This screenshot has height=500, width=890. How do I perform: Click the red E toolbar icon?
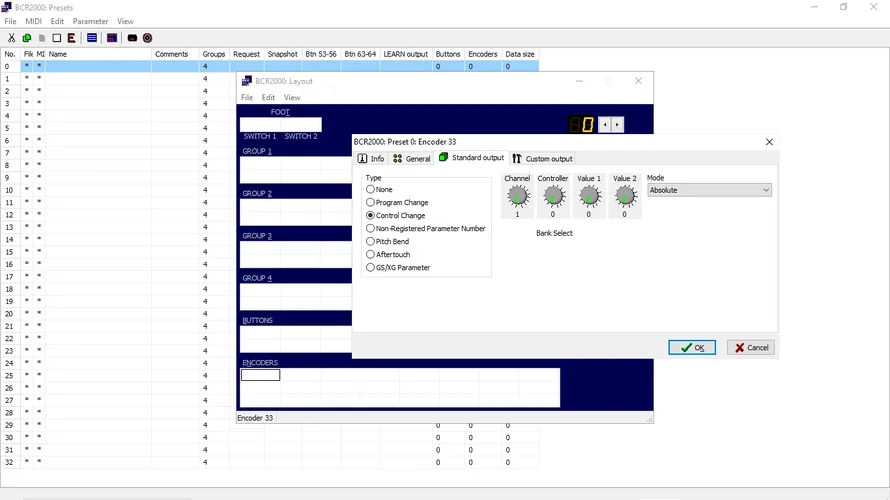click(72, 38)
